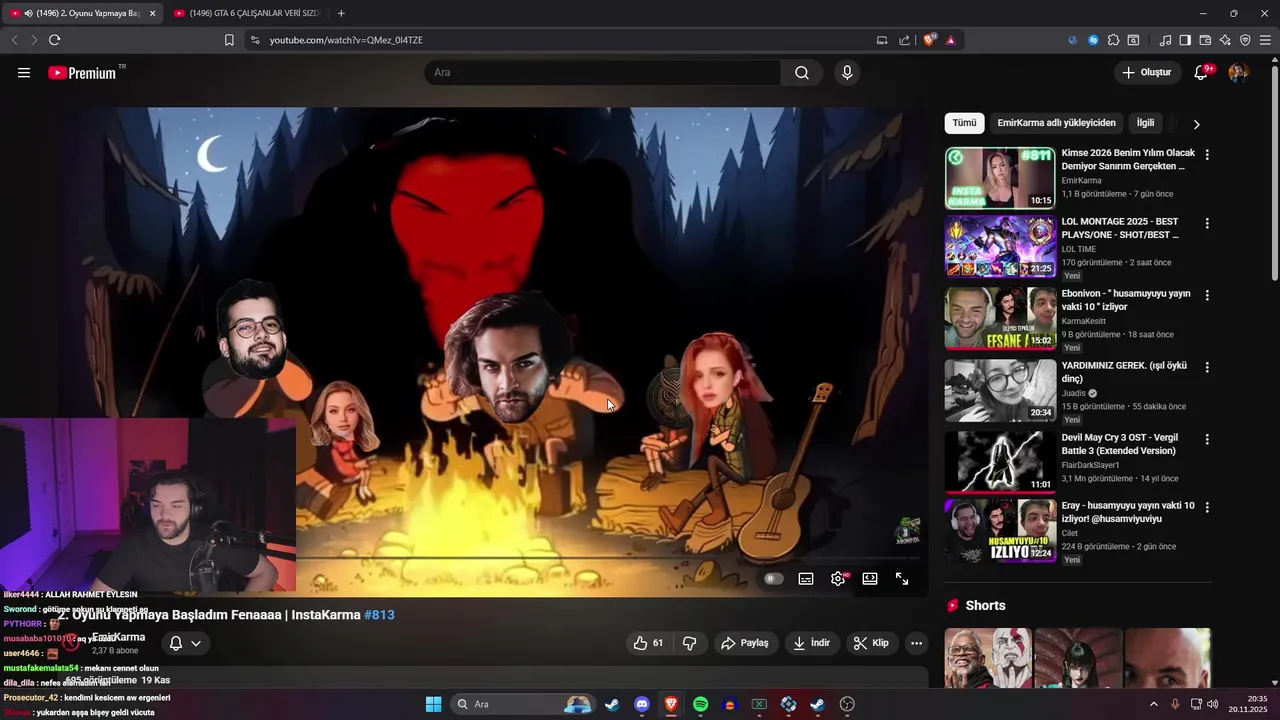Open Brave main menu hamburger
This screenshot has width=1280, height=720.
click(x=1265, y=40)
